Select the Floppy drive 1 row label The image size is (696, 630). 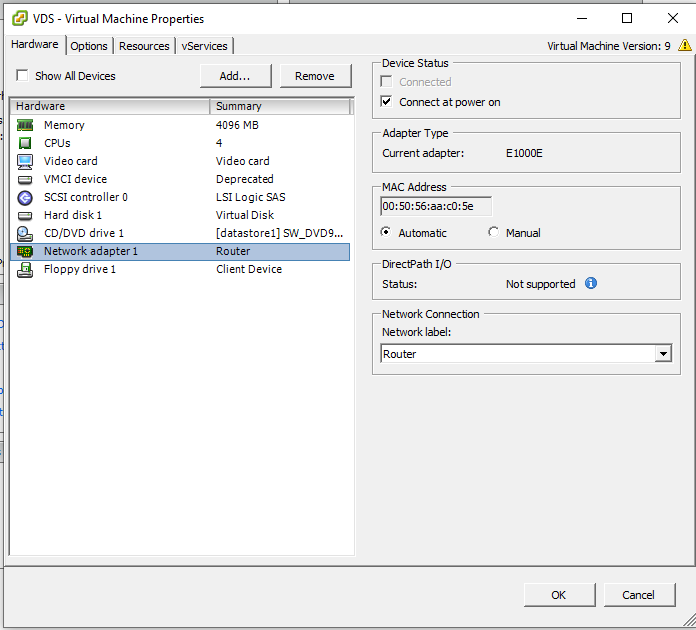click(x=80, y=269)
